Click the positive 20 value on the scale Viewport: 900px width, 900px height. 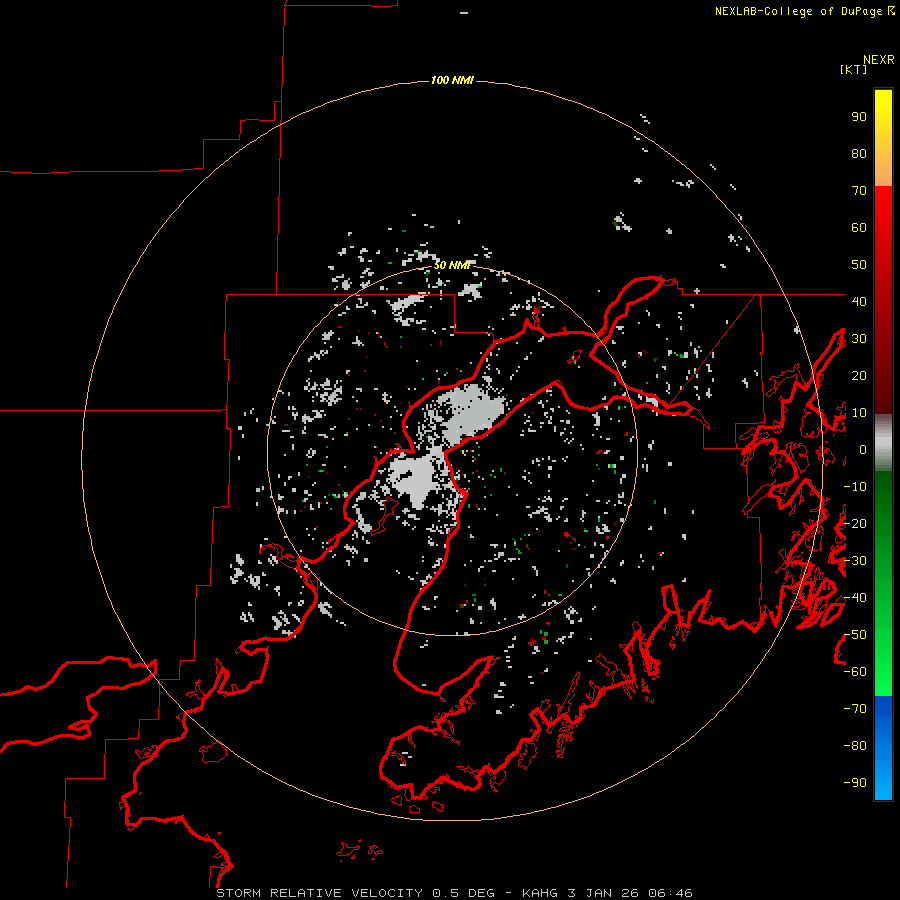pos(859,375)
